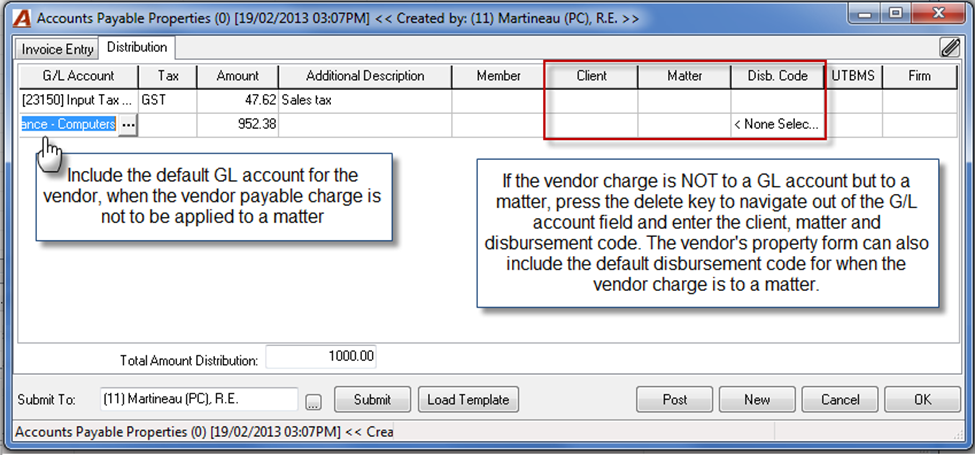The width and height of the screenshot is (975, 455).
Task: Click the New button
Action: pos(757,400)
